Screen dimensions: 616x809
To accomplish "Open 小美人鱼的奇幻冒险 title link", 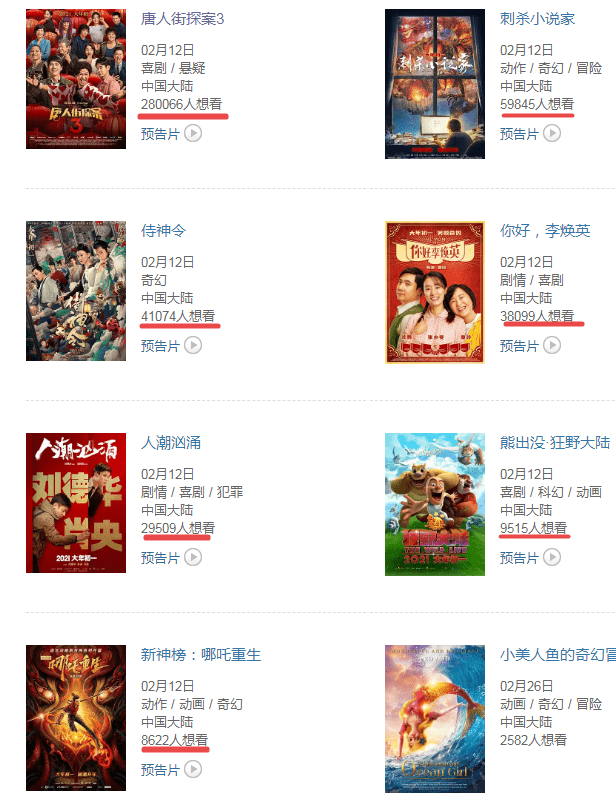I will (558, 655).
